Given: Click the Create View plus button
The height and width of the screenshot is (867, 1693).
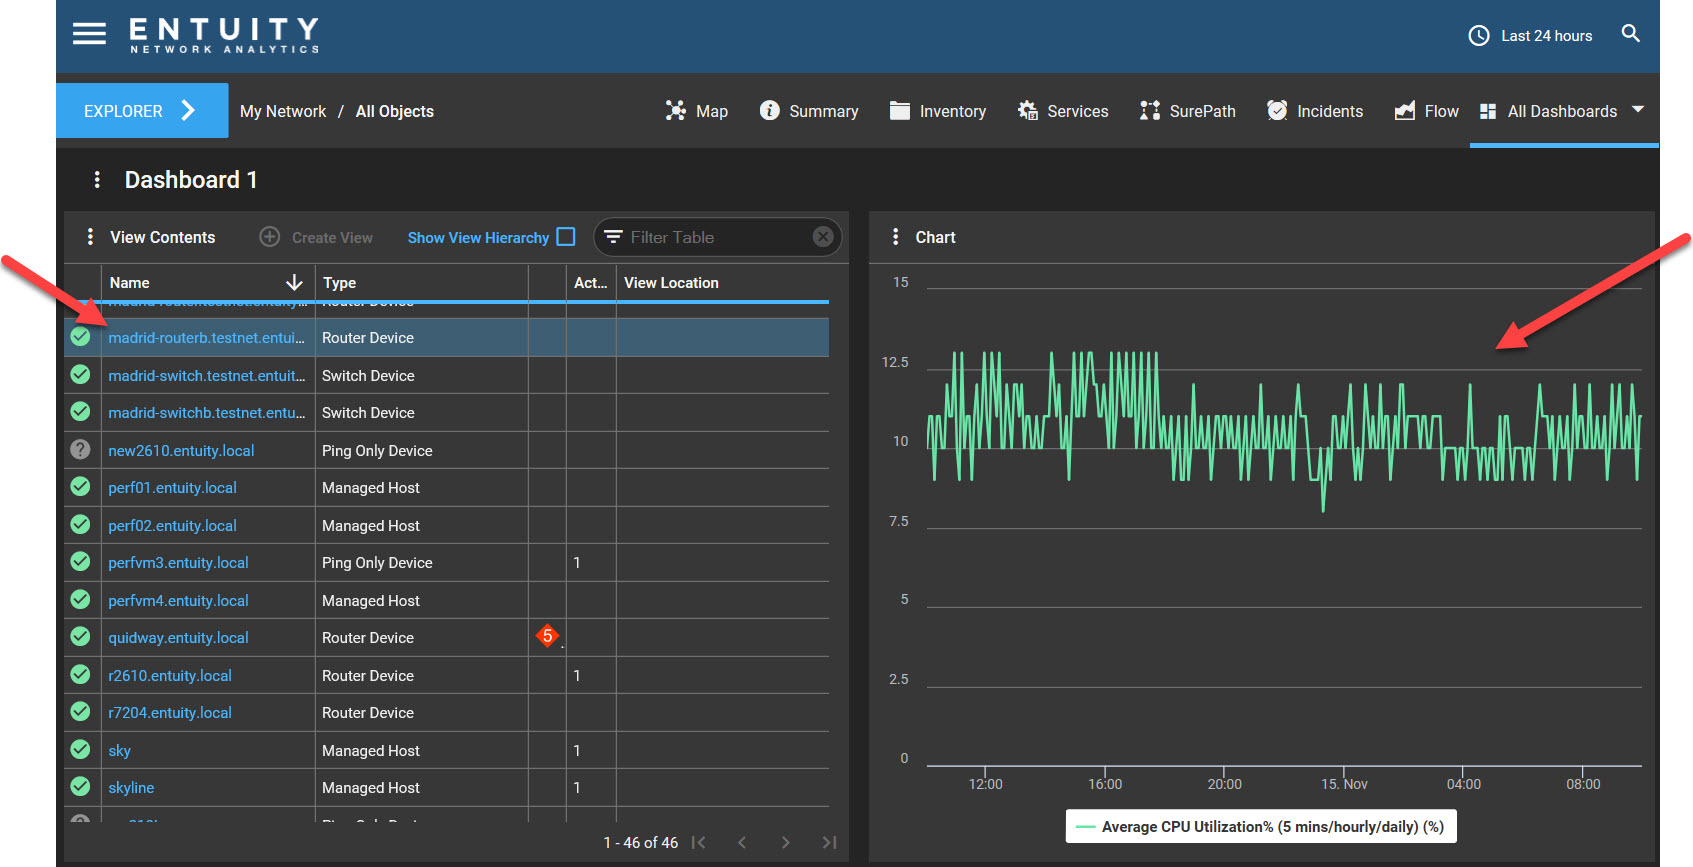Looking at the screenshot, I should [x=270, y=237].
